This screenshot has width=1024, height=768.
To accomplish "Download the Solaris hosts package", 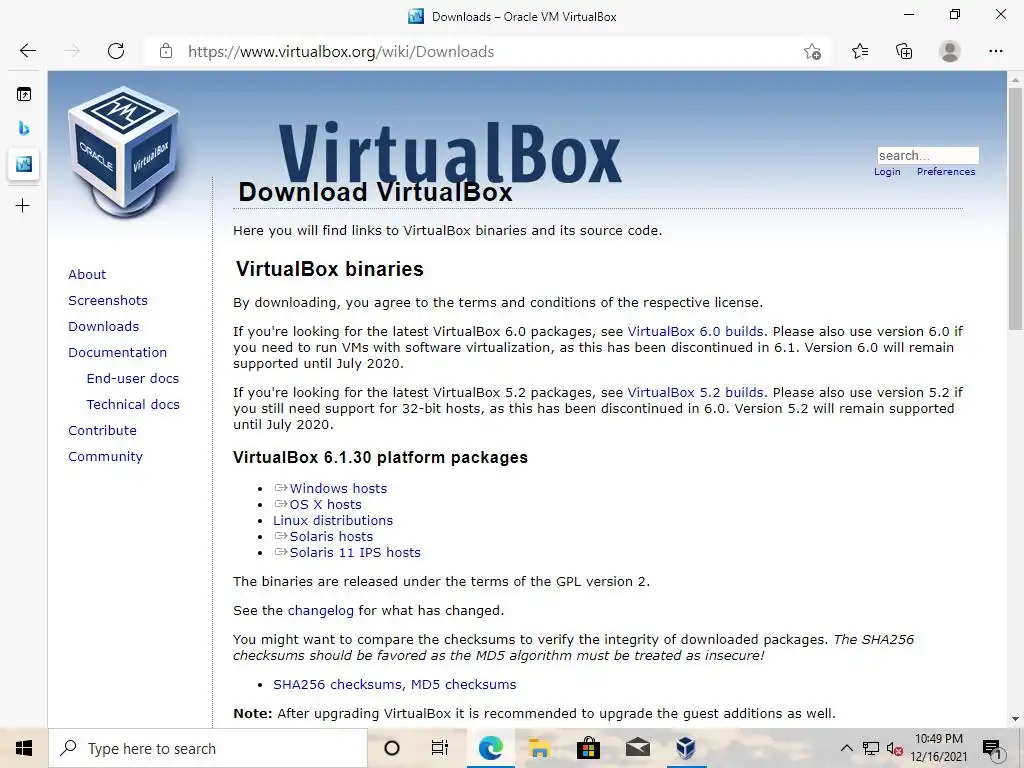I will 331,536.
